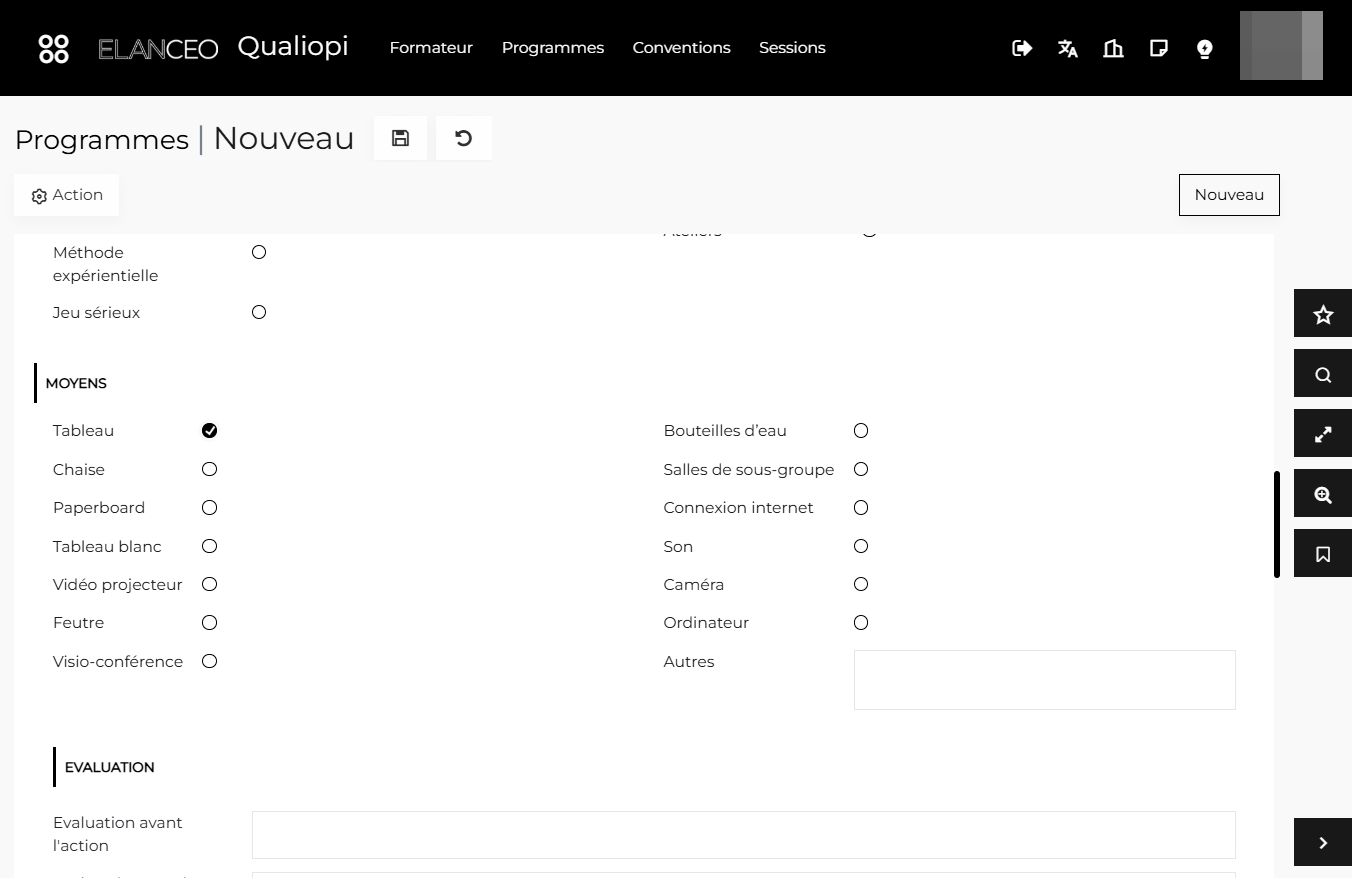This screenshot has height=878, width=1352.
Task: Click the save floppy disk icon
Action: (400, 138)
